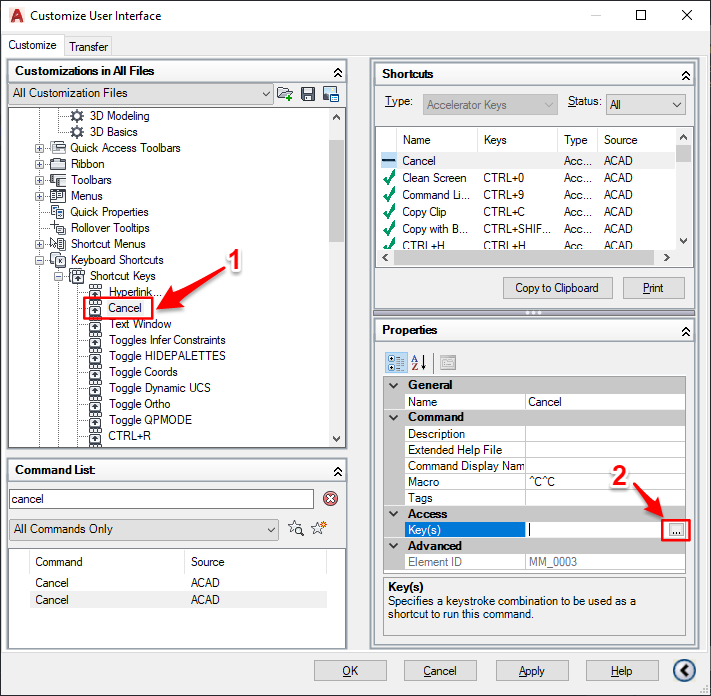Click the Quick Access Toolbars node icon
711x696 pixels.
click(x=58, y=148)
